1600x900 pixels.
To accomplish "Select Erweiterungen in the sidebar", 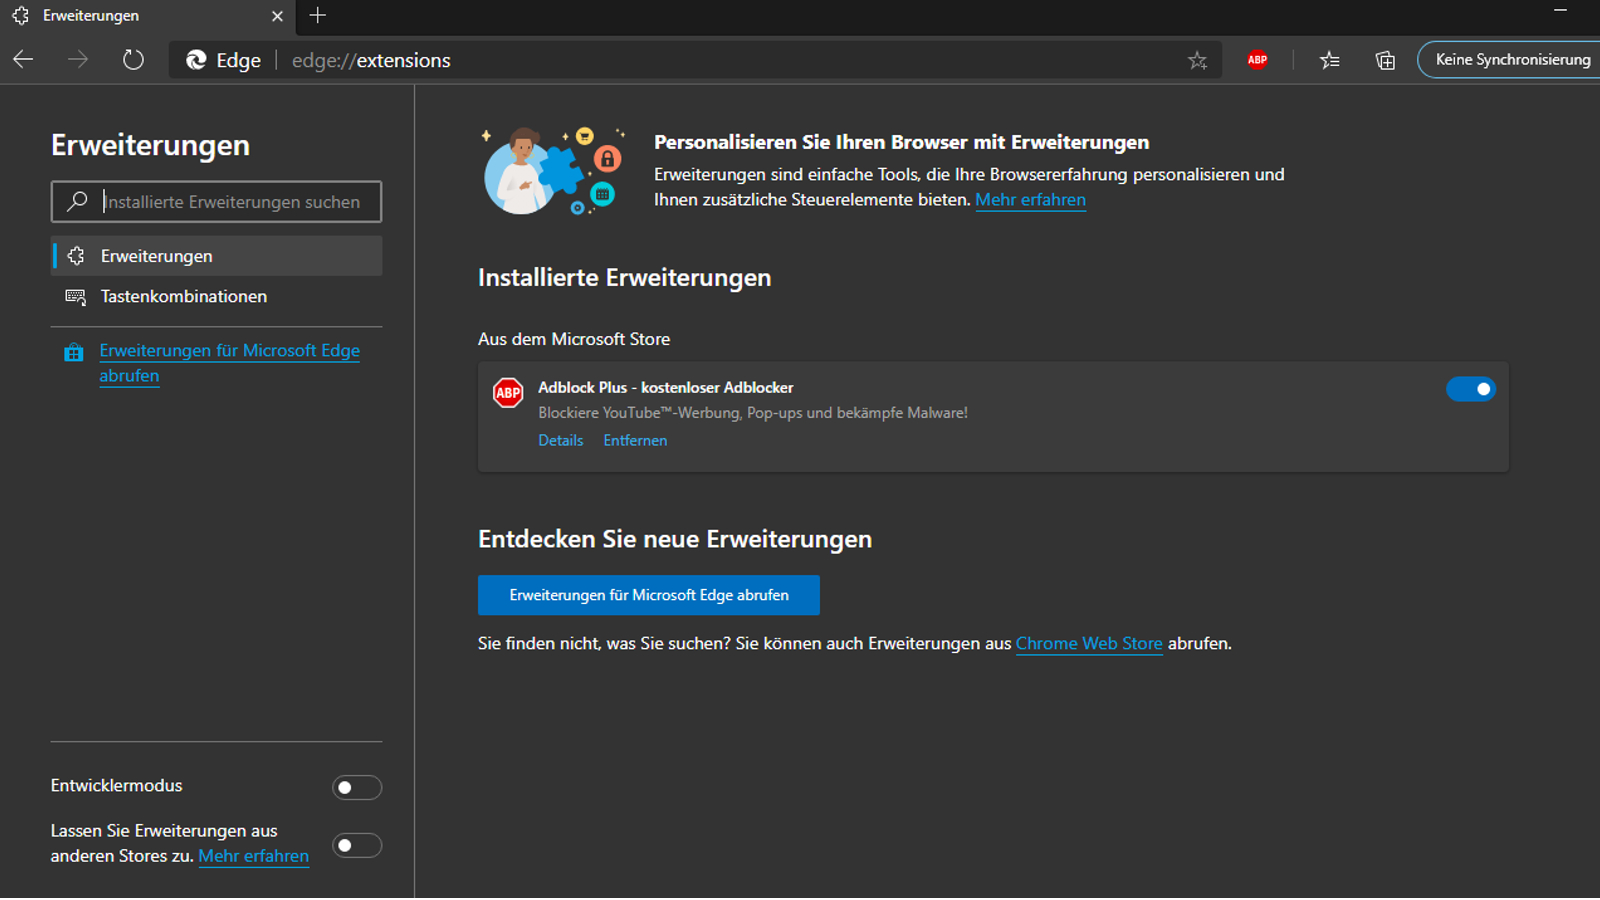I will coord(216,256).
